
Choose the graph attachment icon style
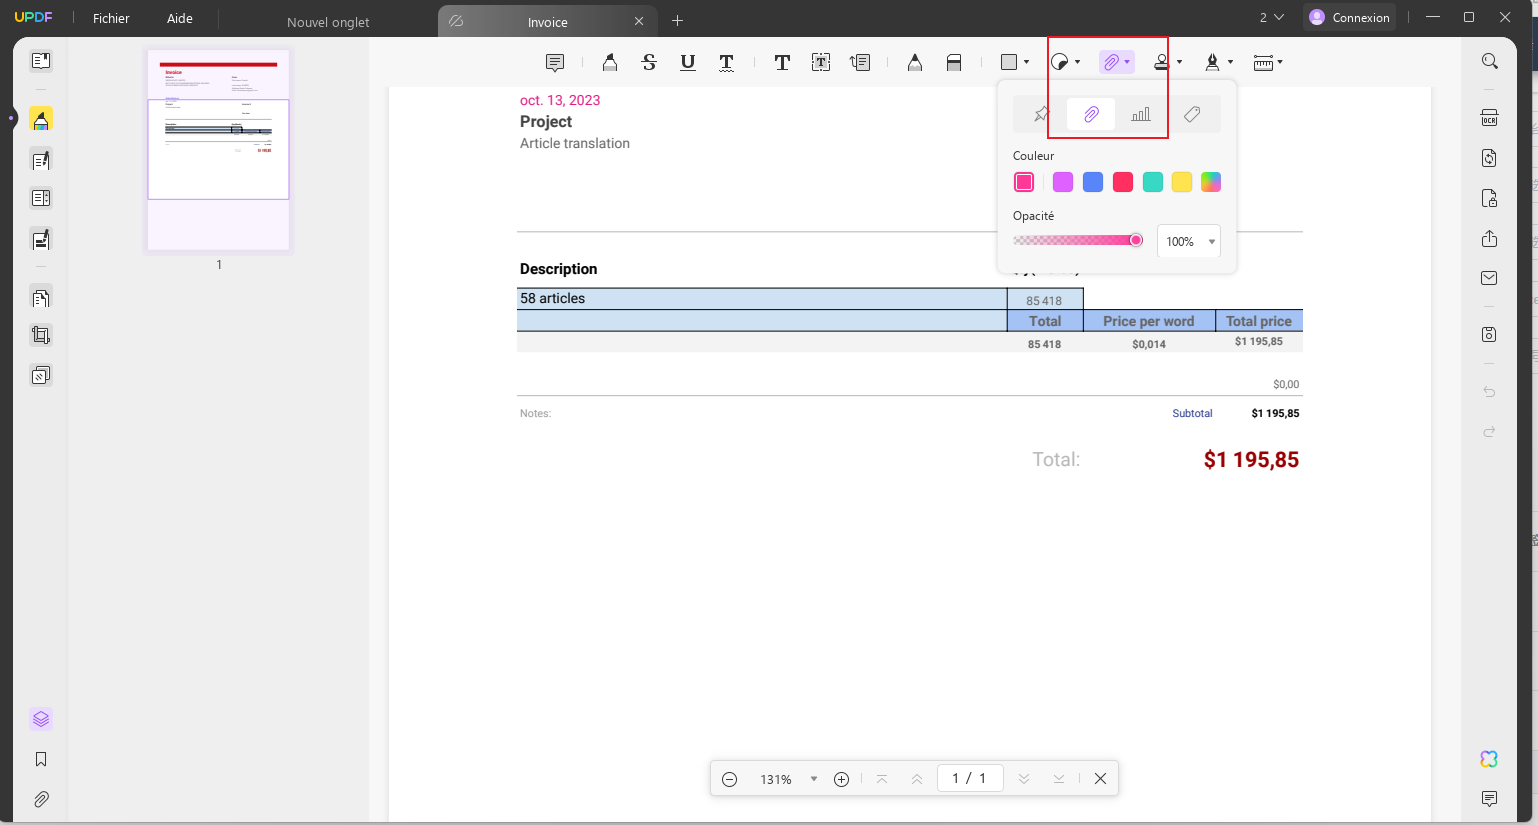tap(1141, 114)
